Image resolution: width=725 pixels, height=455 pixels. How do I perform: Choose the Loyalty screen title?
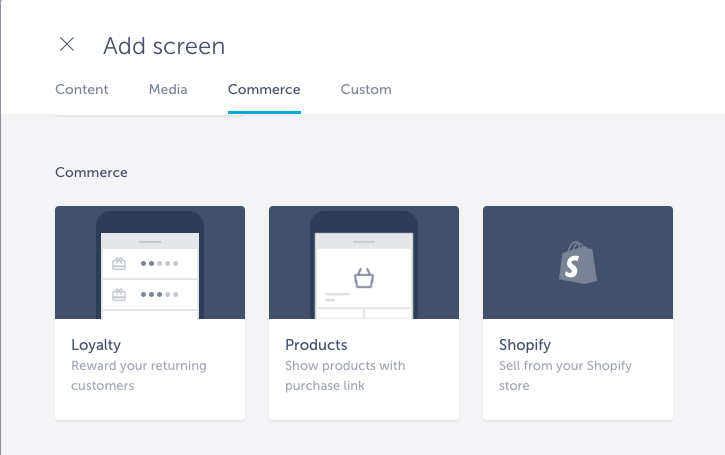tap(96, 345)
